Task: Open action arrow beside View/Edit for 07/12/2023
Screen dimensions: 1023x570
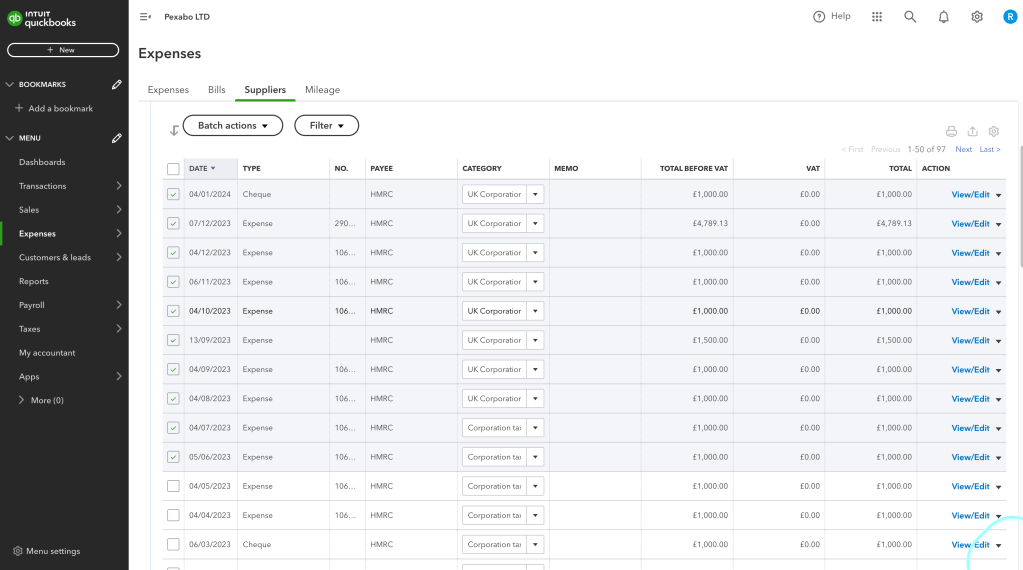Action: (x=998, y=224)
